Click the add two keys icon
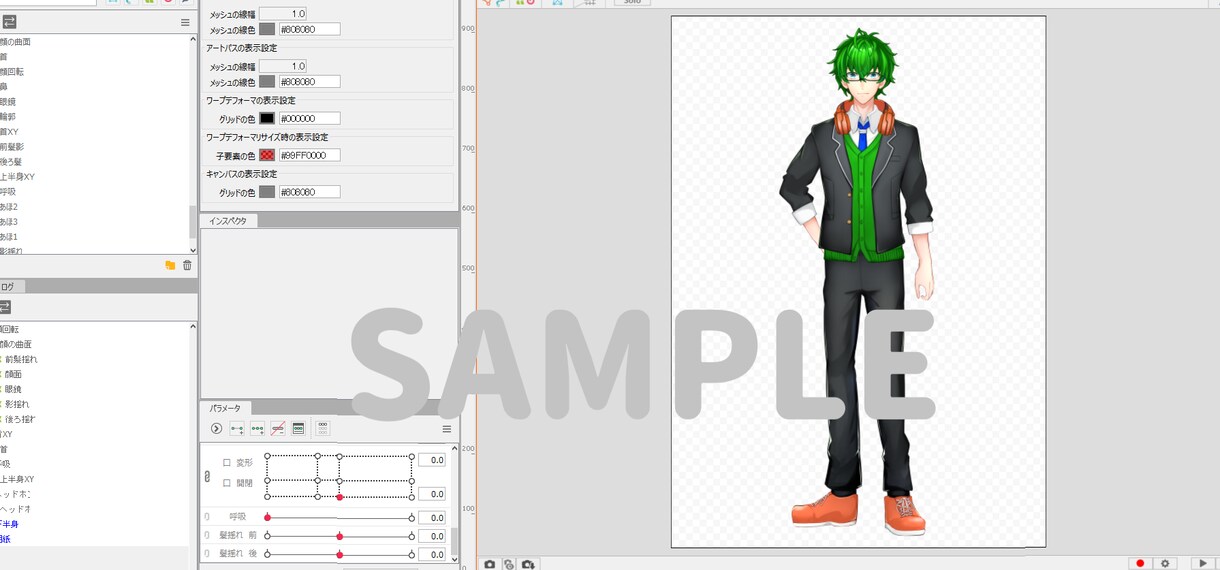Viewport: 1220px width, 570px height. (237, 428)
